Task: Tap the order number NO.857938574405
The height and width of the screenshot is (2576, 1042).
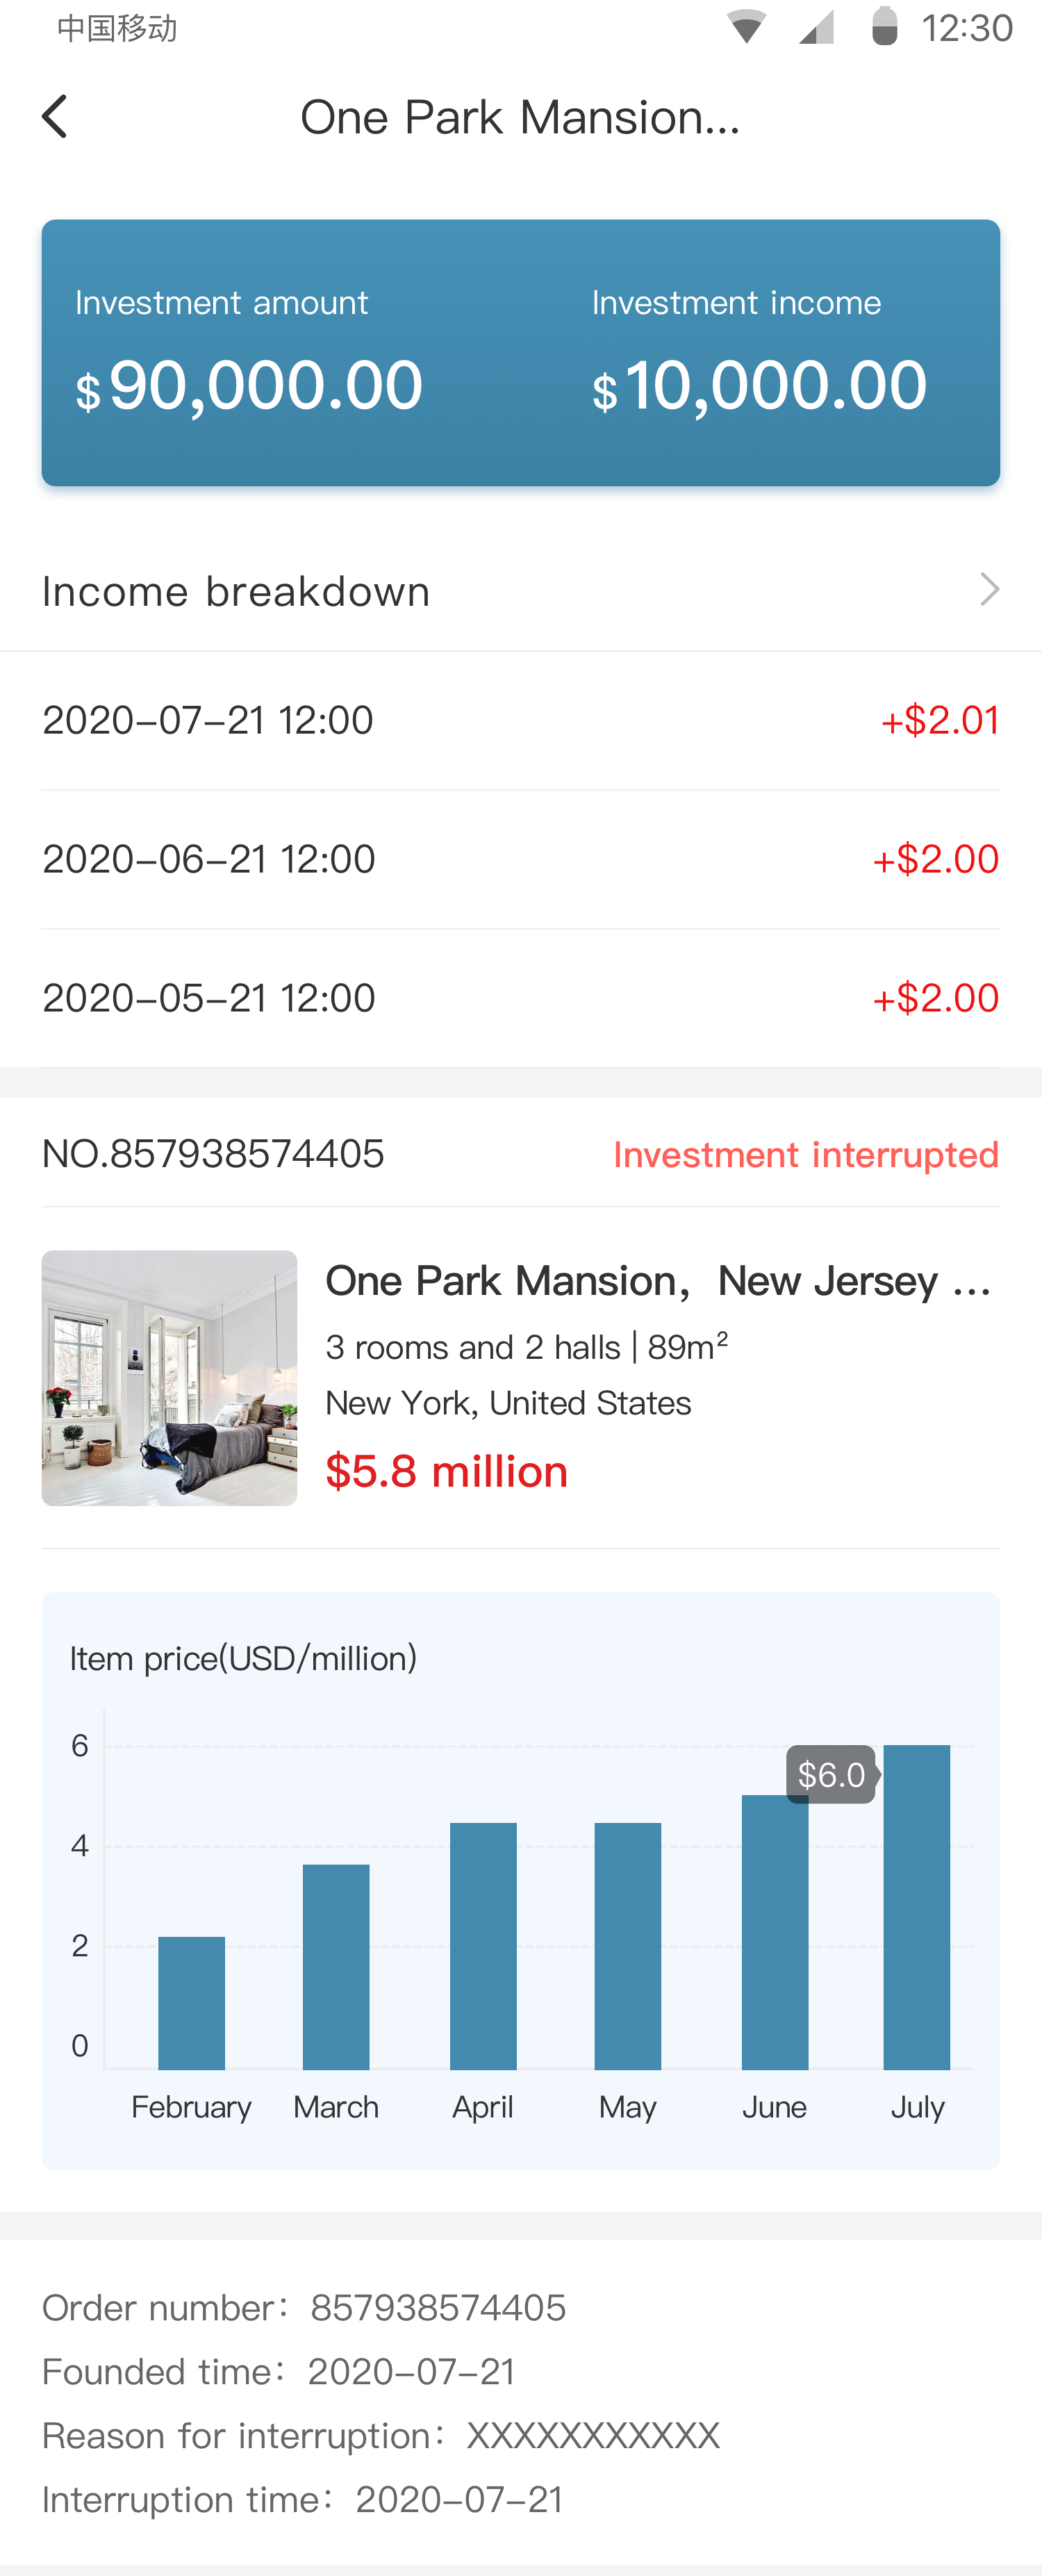Action: (x=213, y=1155)
